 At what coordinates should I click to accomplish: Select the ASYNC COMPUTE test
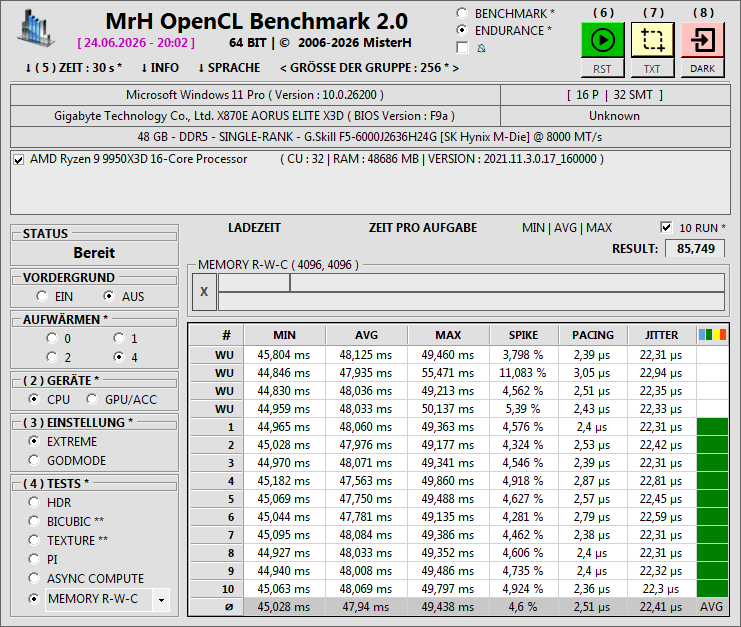pos(34,578)
